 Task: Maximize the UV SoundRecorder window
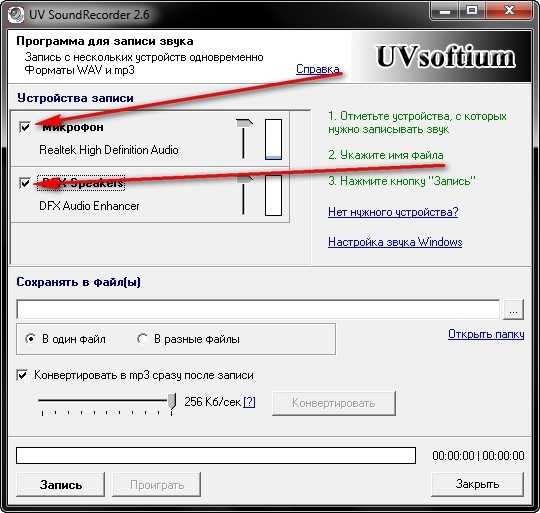tap(472, 11)
